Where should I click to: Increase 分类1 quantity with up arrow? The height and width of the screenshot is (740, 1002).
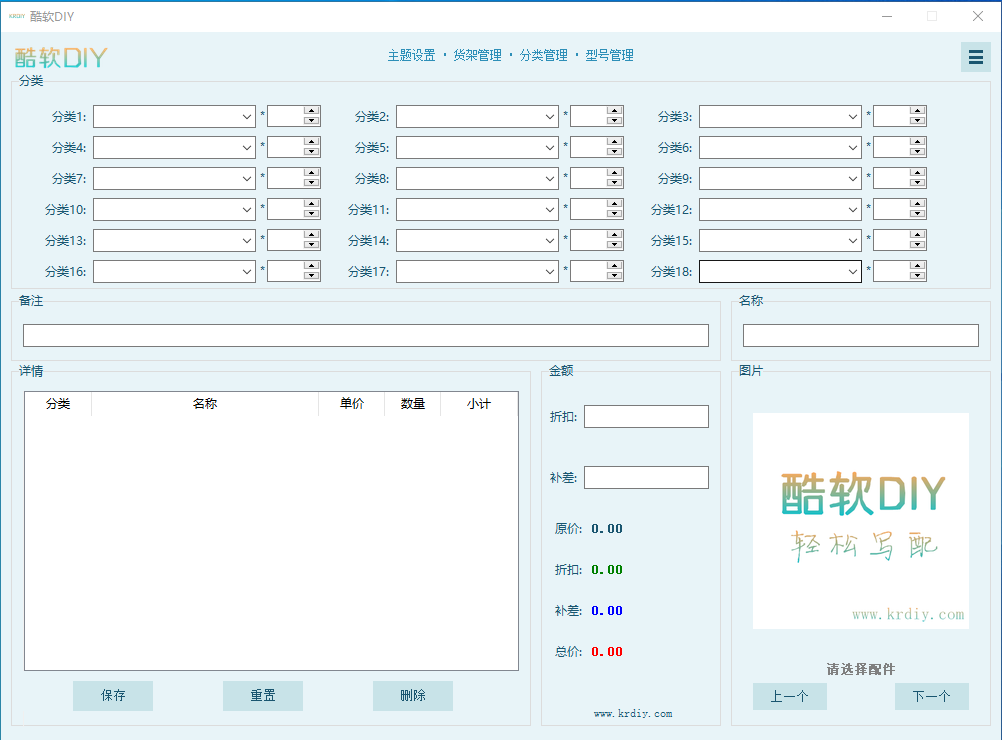(311, 111)
